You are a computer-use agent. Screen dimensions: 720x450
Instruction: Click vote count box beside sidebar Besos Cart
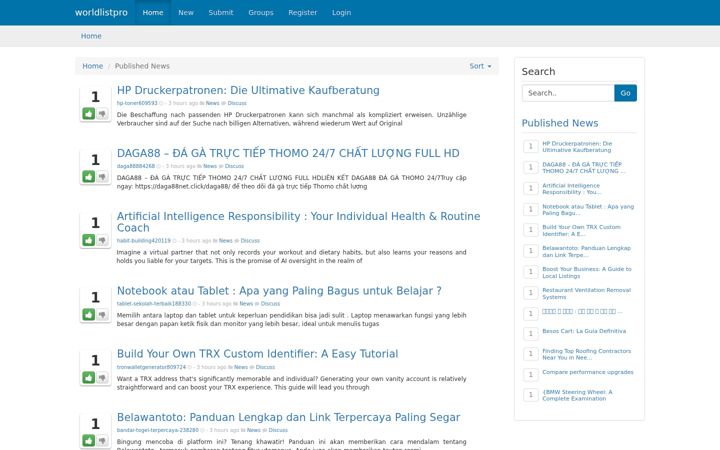click(x=530, y=333)
